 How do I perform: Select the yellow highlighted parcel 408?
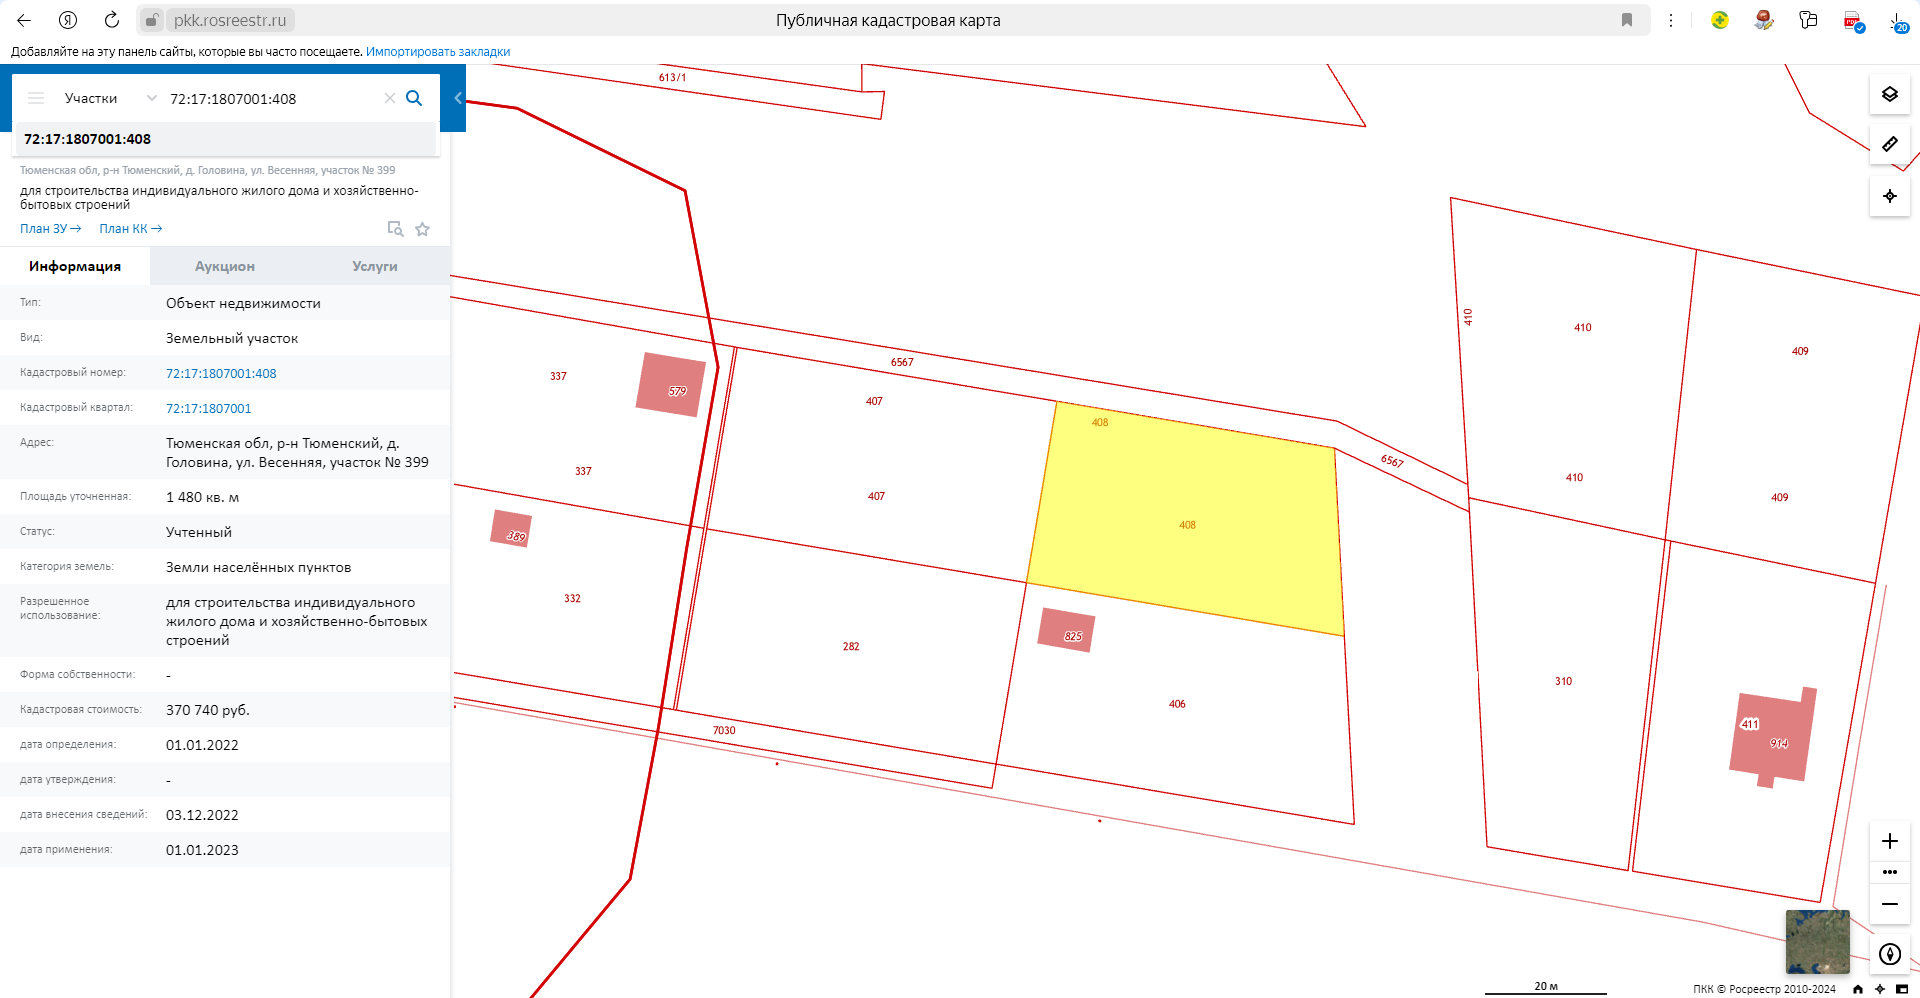[x=1187, y=520]
